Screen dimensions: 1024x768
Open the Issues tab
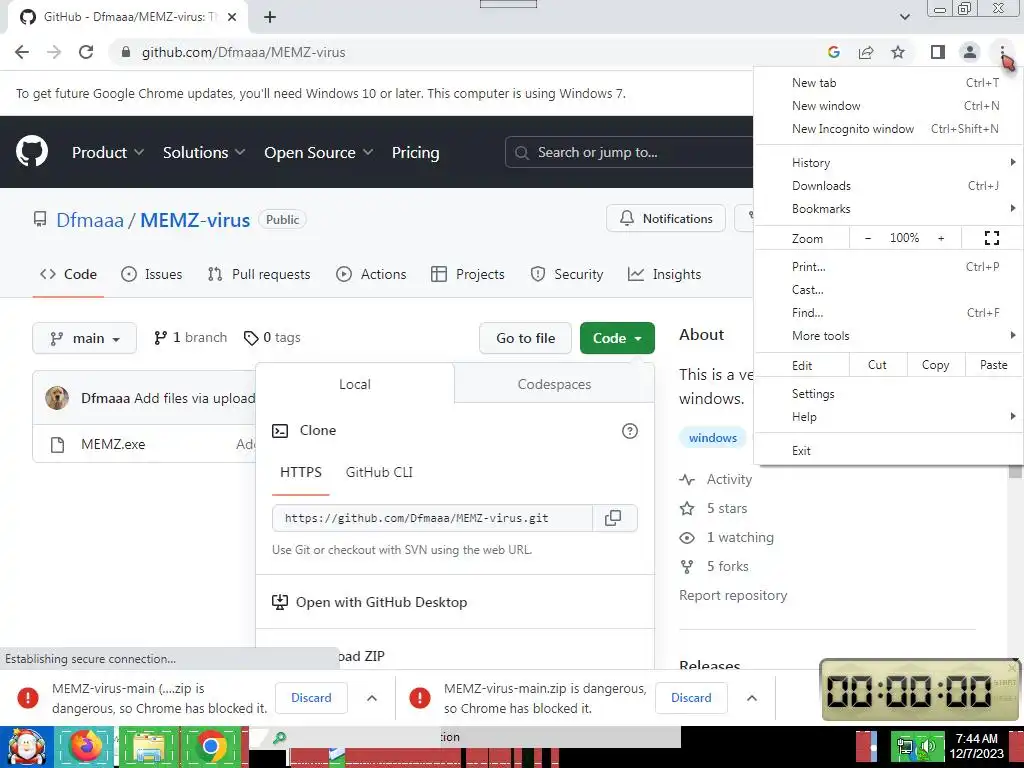[x=152, y=274]
